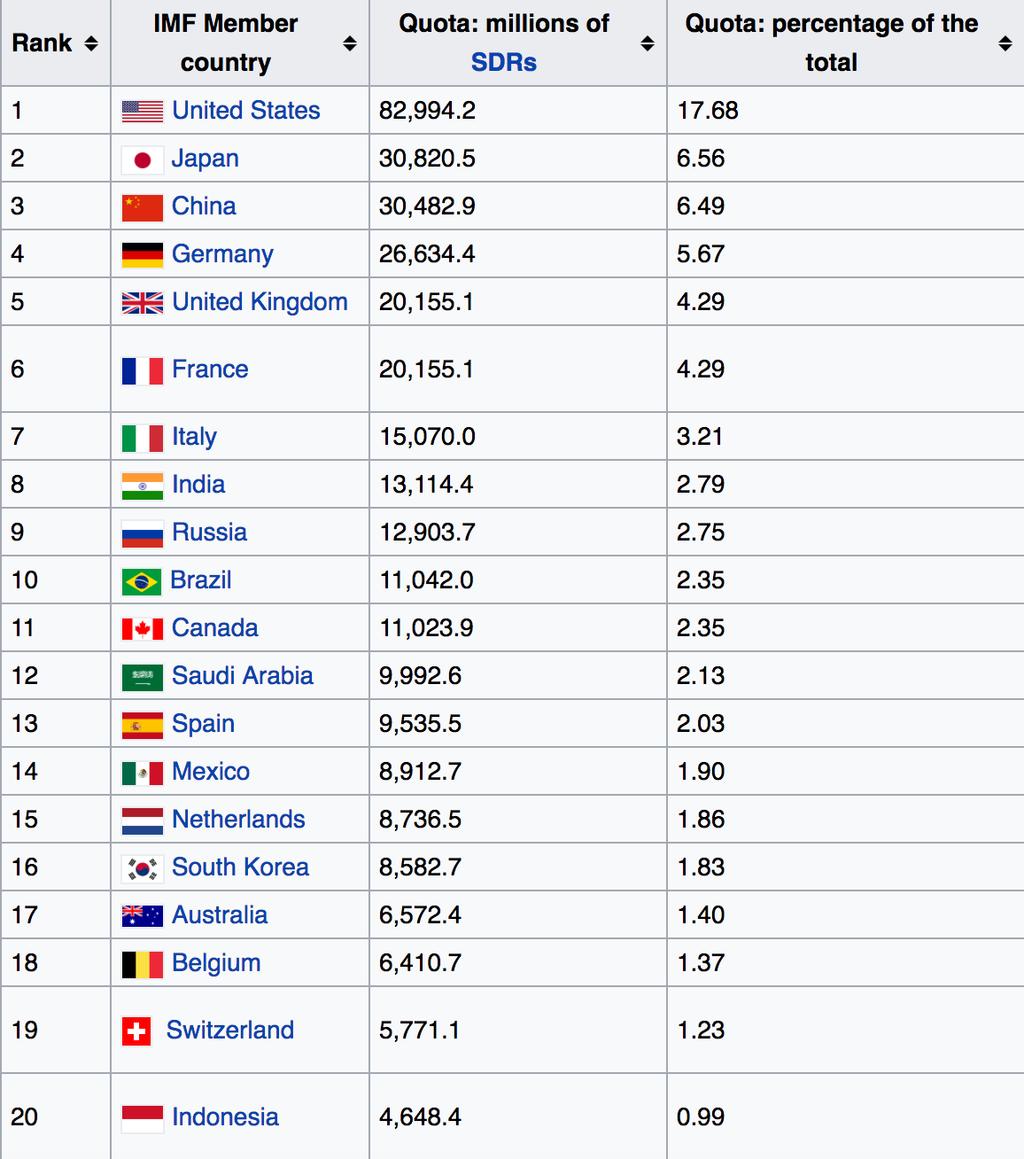The height and width of the screenshot is (1159, 1024).
Task: Go to the France article link
Action: pos(210,369)
